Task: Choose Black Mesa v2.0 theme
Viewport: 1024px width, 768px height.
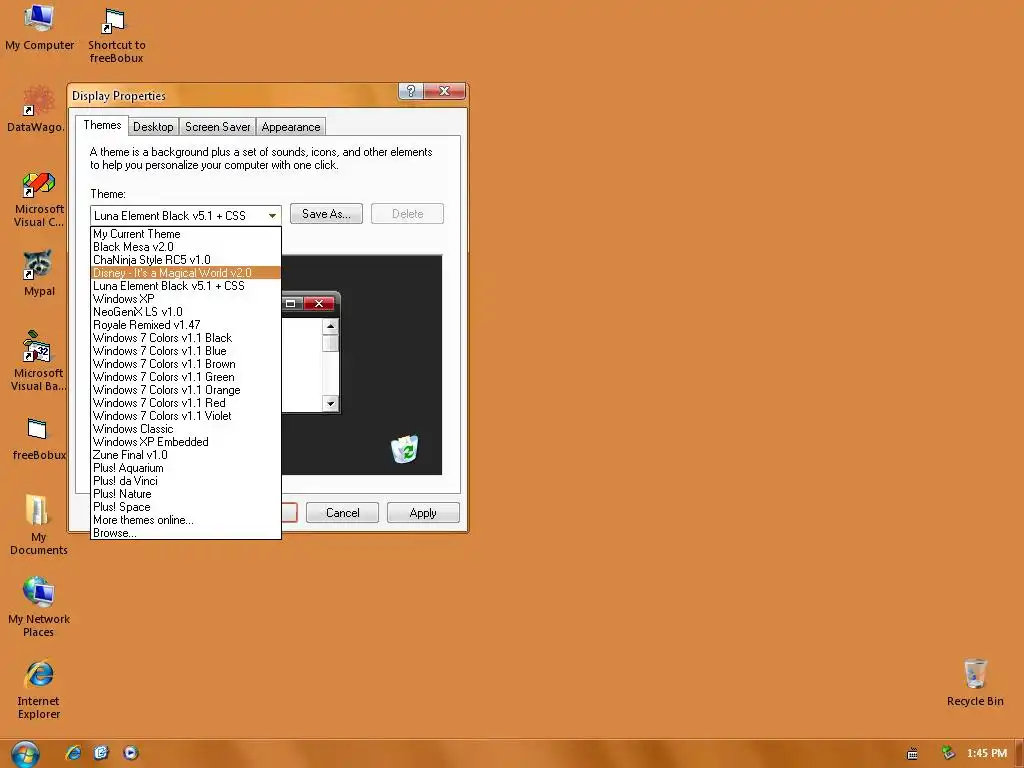Action: 185,247
